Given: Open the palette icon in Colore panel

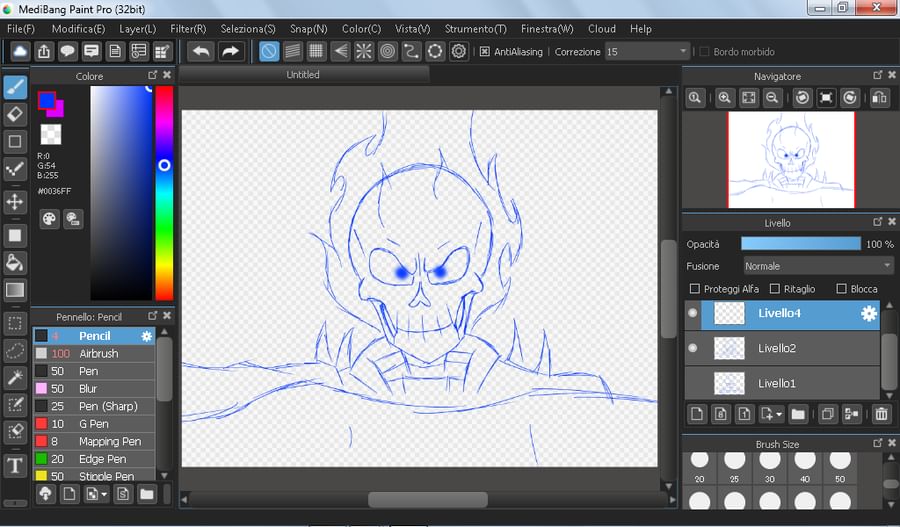Looking at the screenshot, I should point(49,219).
